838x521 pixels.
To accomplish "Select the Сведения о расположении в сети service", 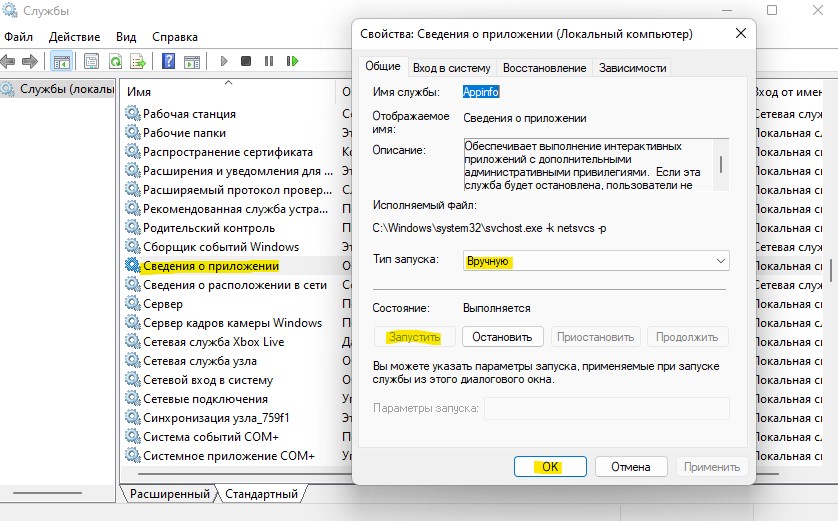I will pyautogui.click(x=235, y=284).
